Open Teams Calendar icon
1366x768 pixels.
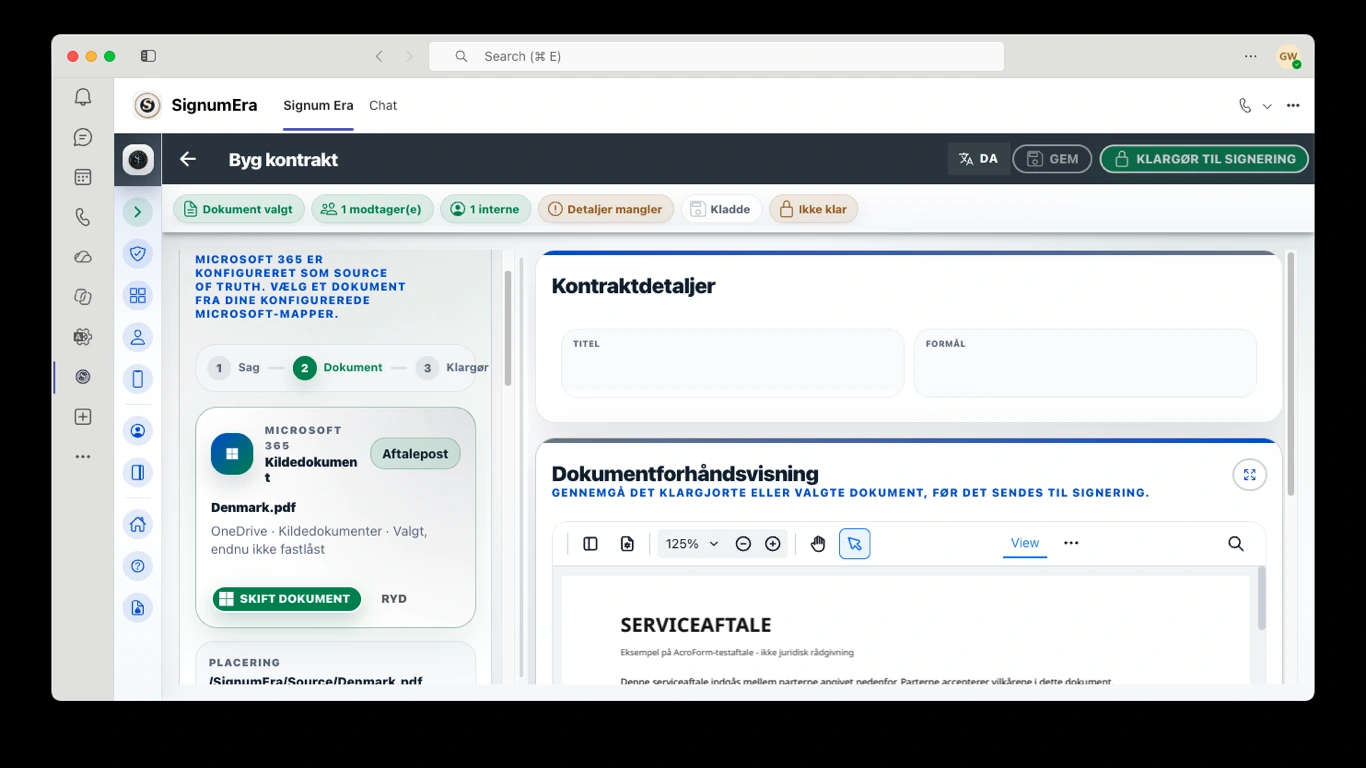pos(83,177)
